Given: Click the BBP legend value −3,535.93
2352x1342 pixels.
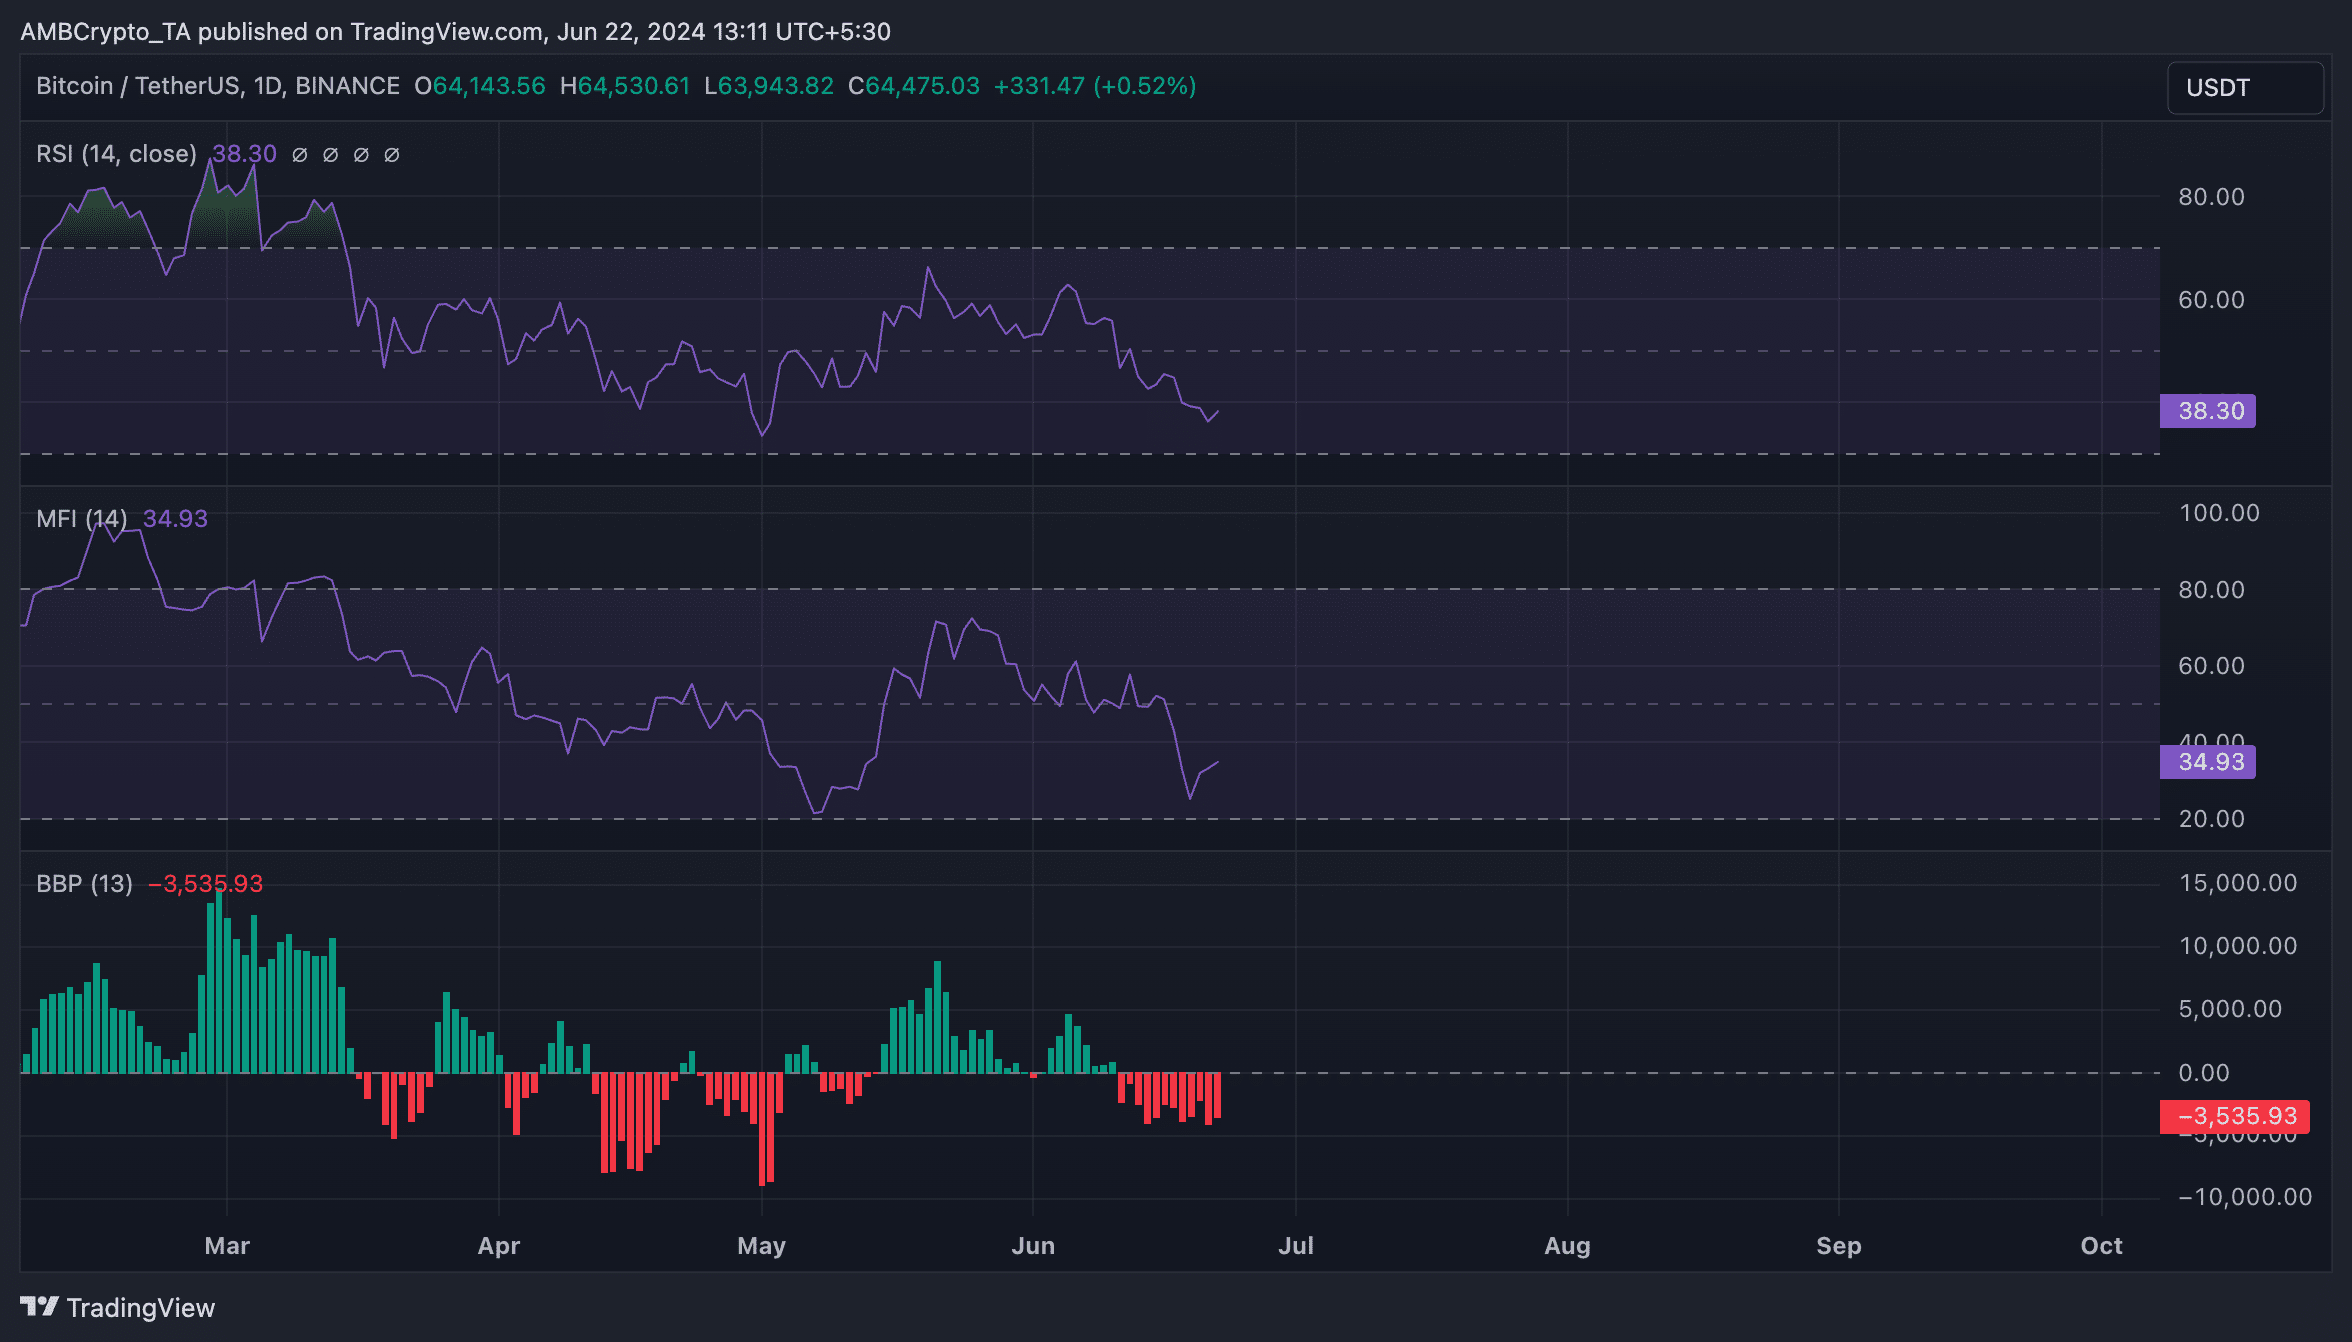Looking at the screenshot, I should point(205,884).
